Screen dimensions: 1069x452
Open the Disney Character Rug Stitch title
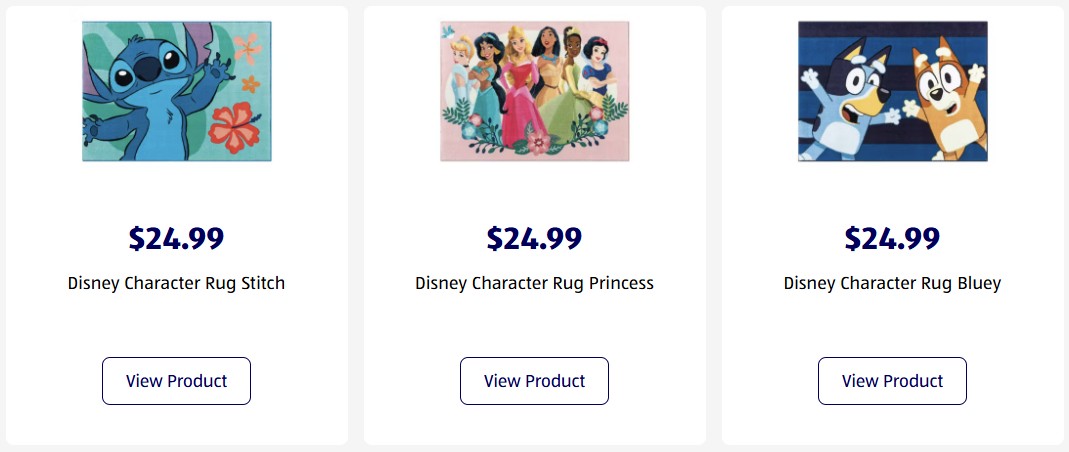point(176,283)
